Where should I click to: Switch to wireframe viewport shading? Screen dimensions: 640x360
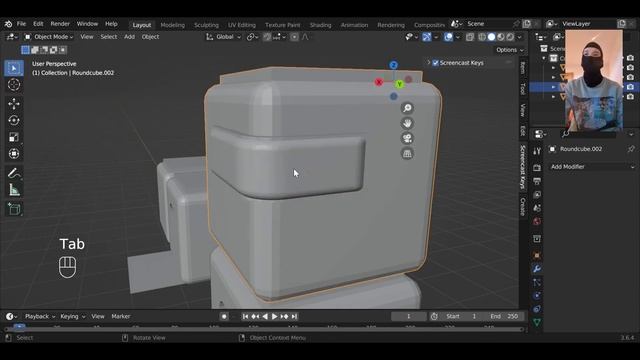pyautogui.click(x=482, y=37)
